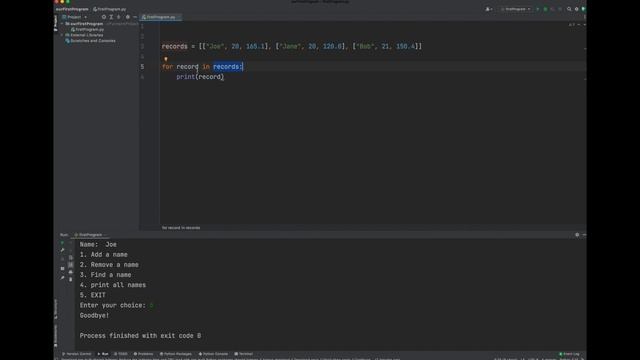The image size is (640, 360).
Task: Rerun program with green run-panel icon
Action: click(62, 242)
